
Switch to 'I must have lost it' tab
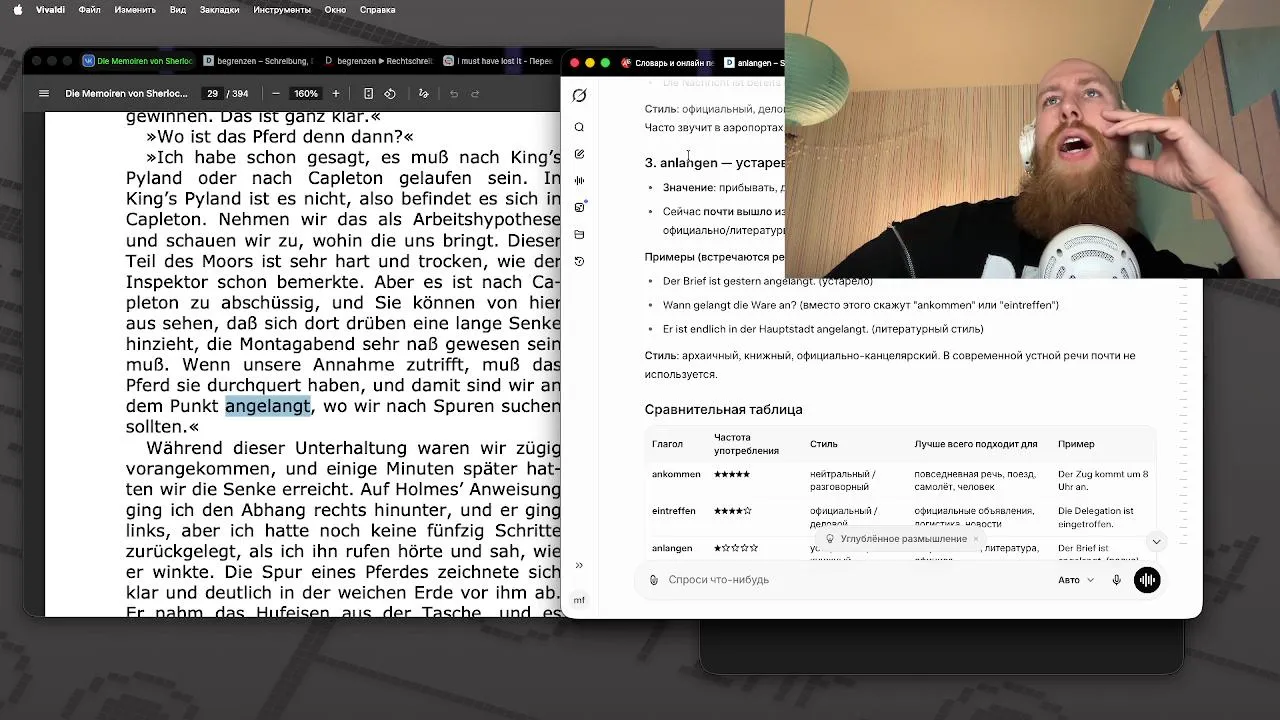point(498,61)
